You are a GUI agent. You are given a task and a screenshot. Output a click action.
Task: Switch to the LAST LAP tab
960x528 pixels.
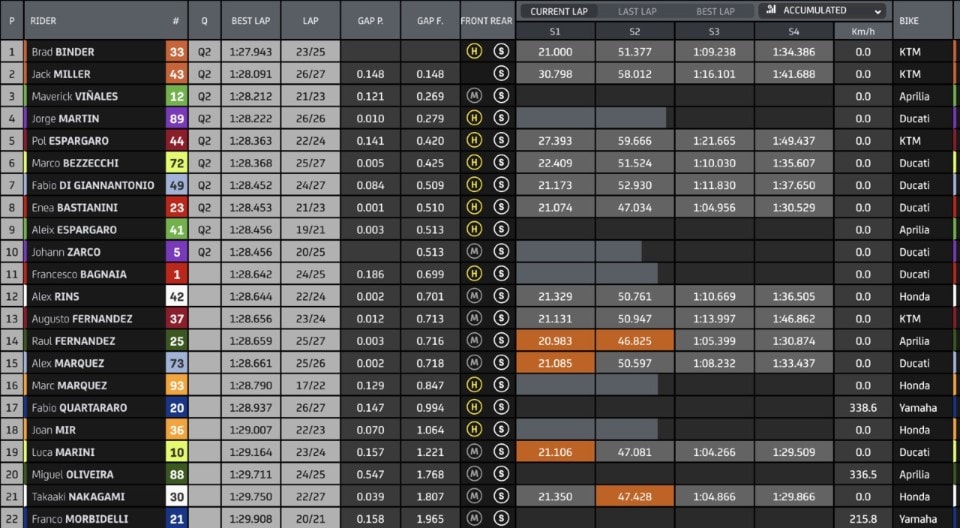pyautogui.click(x=637, y=12)
